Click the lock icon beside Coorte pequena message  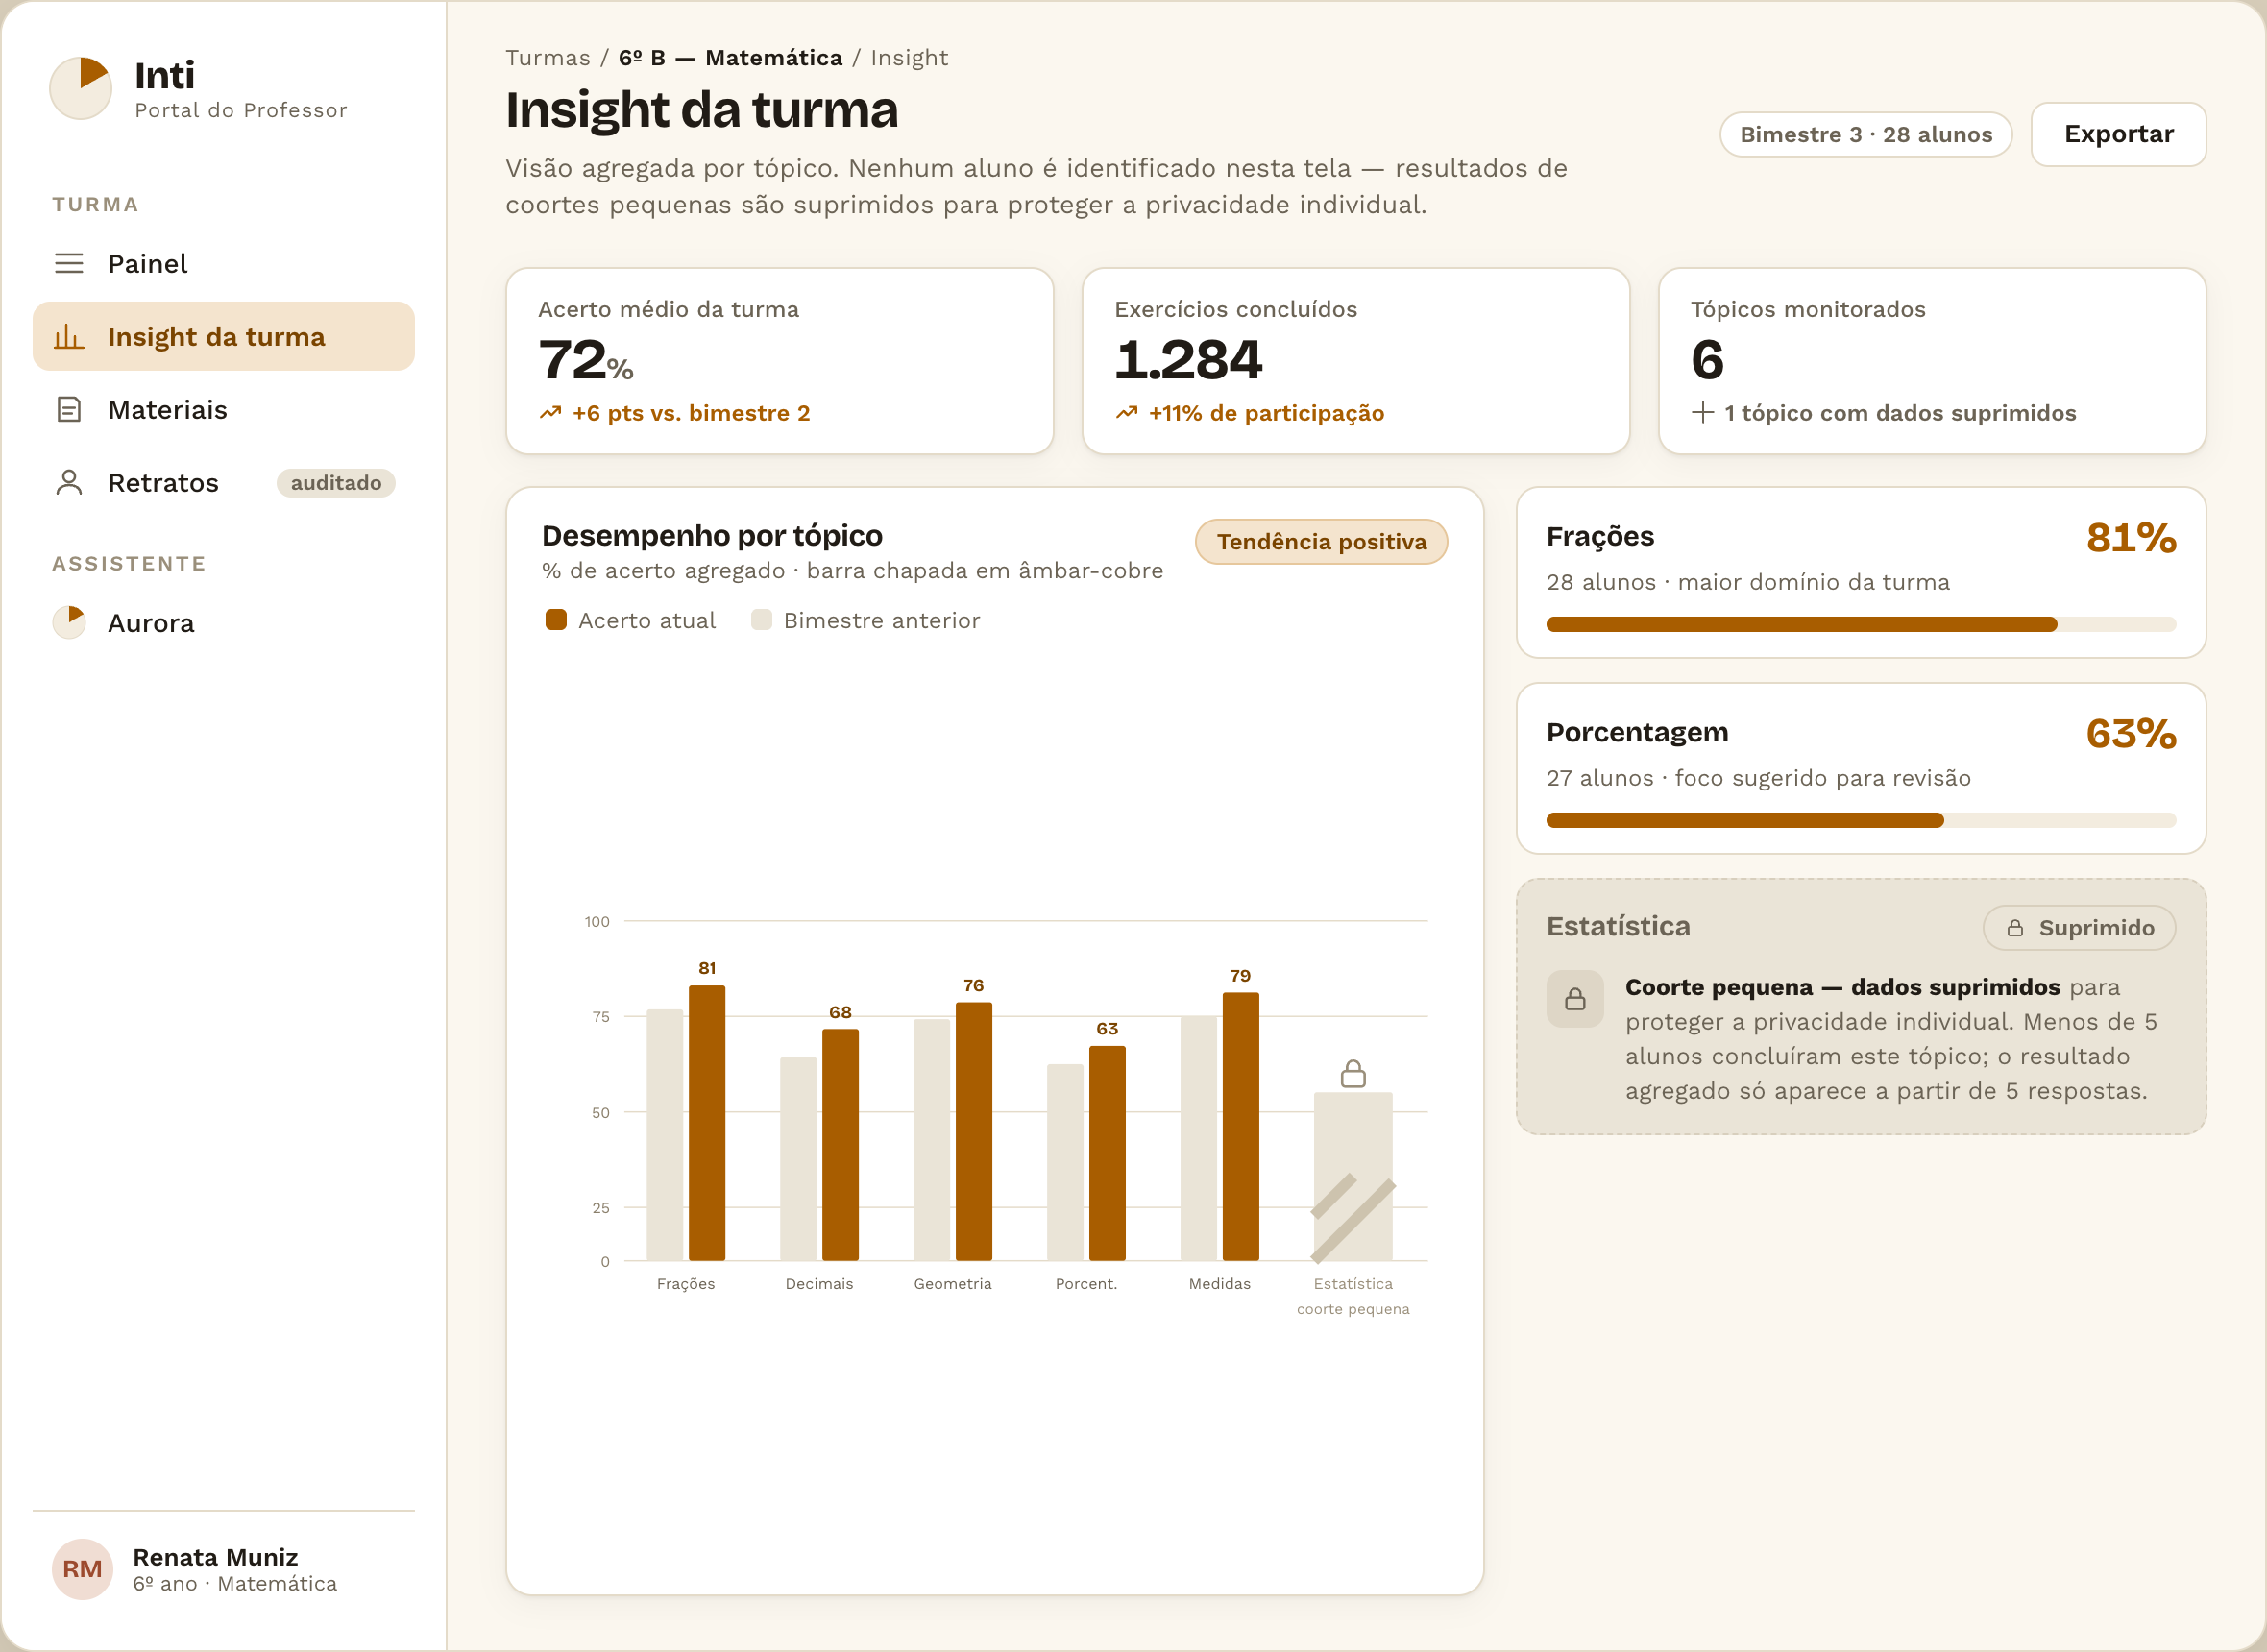click(x=1575, y=998)
